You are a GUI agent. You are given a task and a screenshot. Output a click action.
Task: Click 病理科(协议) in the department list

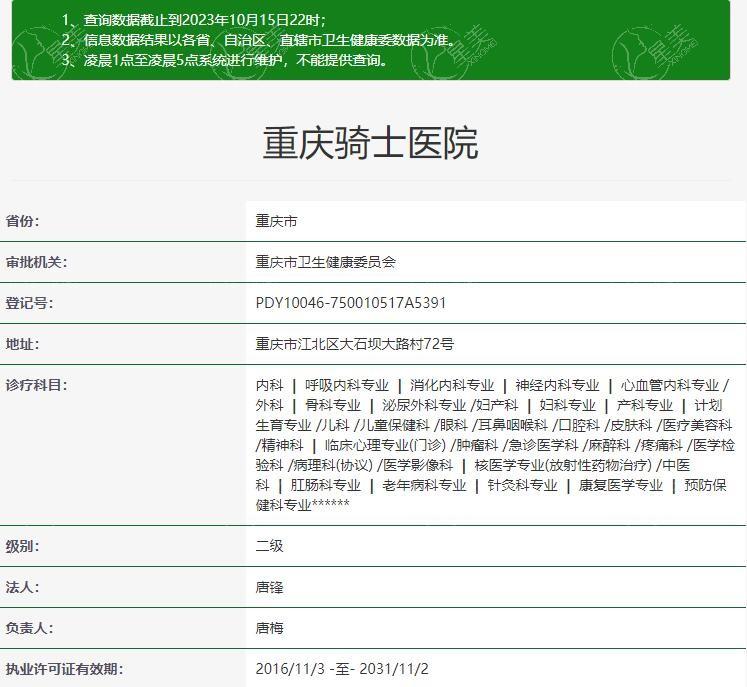(x=333, y=465)
